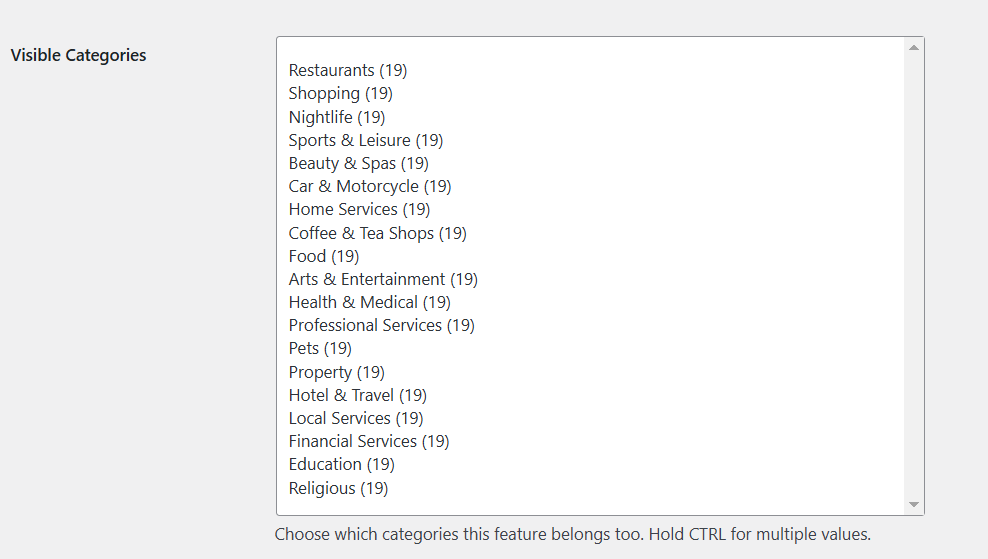The image size is (988, 559).
Task: Pick Professional Services (19) from the list
Action: [x=381, y=325]
